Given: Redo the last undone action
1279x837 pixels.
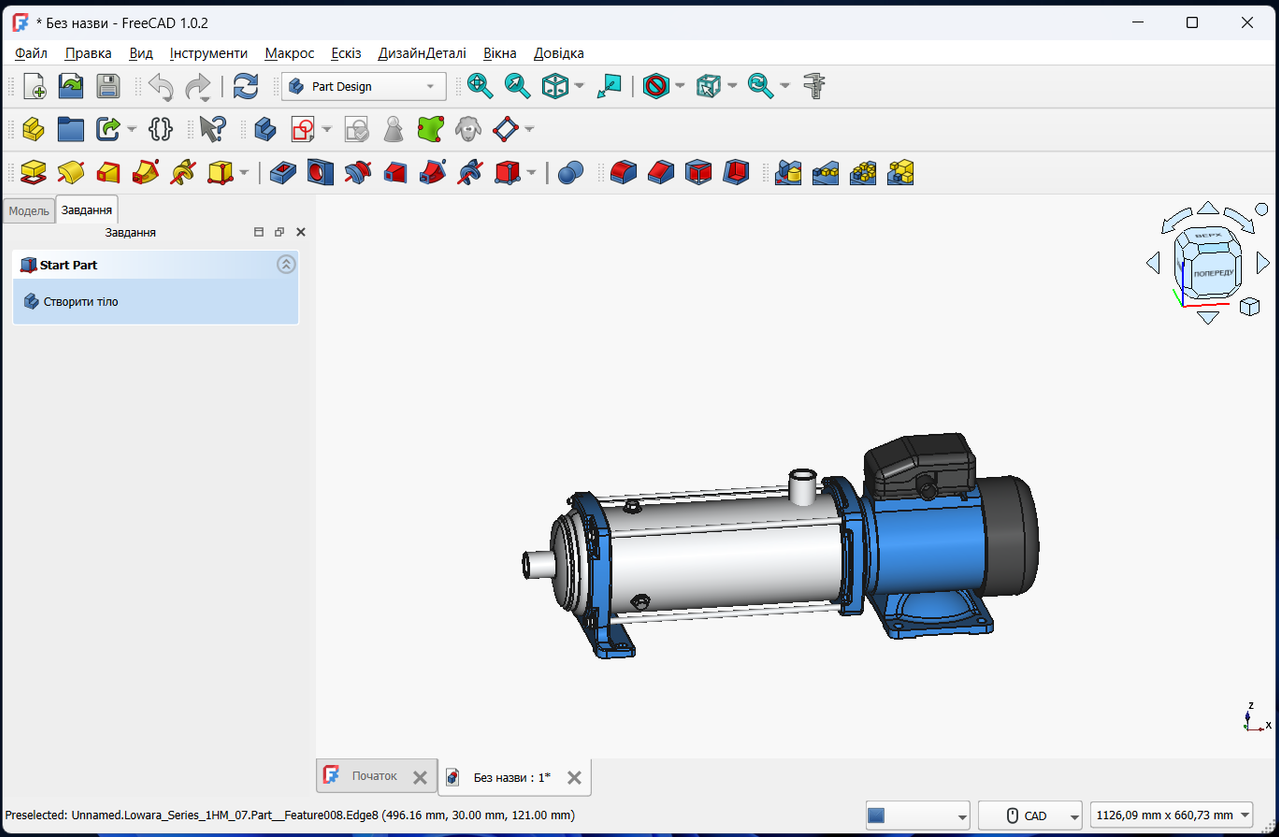Looking at the screenshot, I should [x=198, y=87].
